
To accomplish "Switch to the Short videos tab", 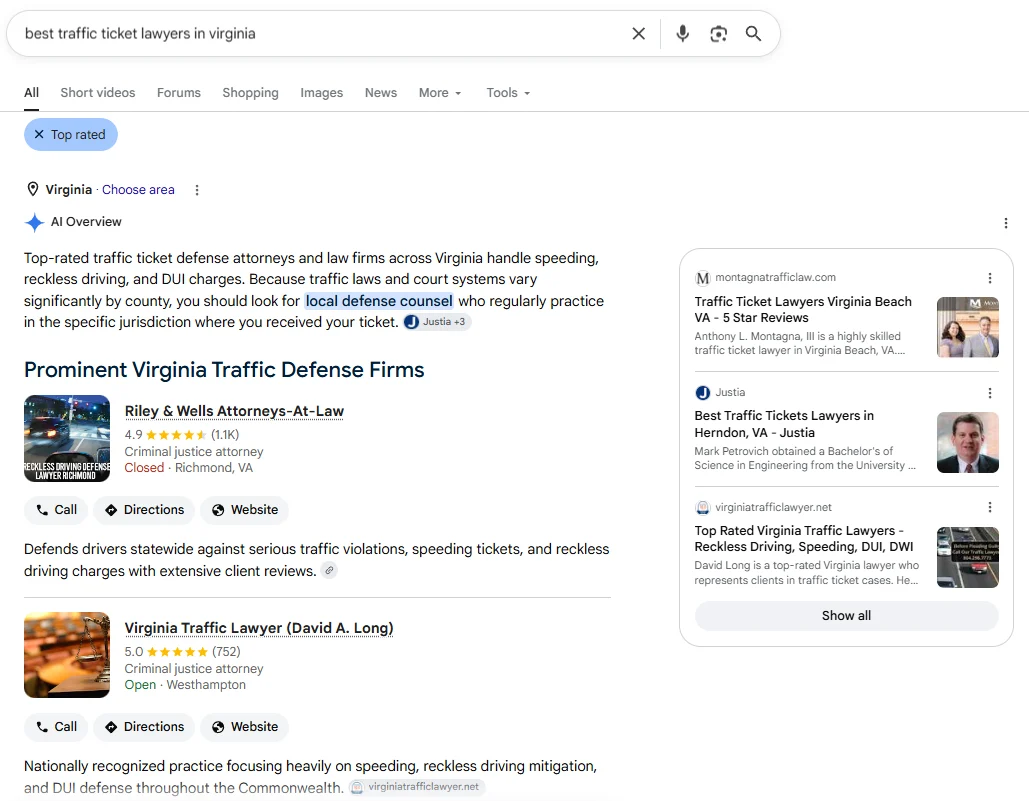I will 98,92.
